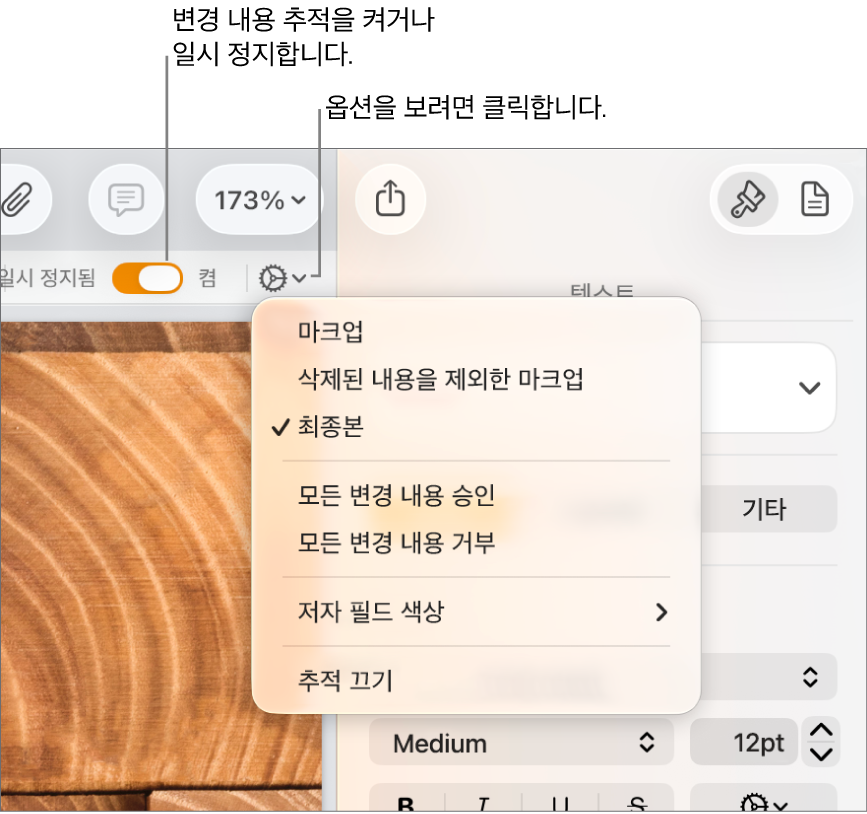Click the Share icon
Viewport: 867px width, 814px height.
(390, 199)
